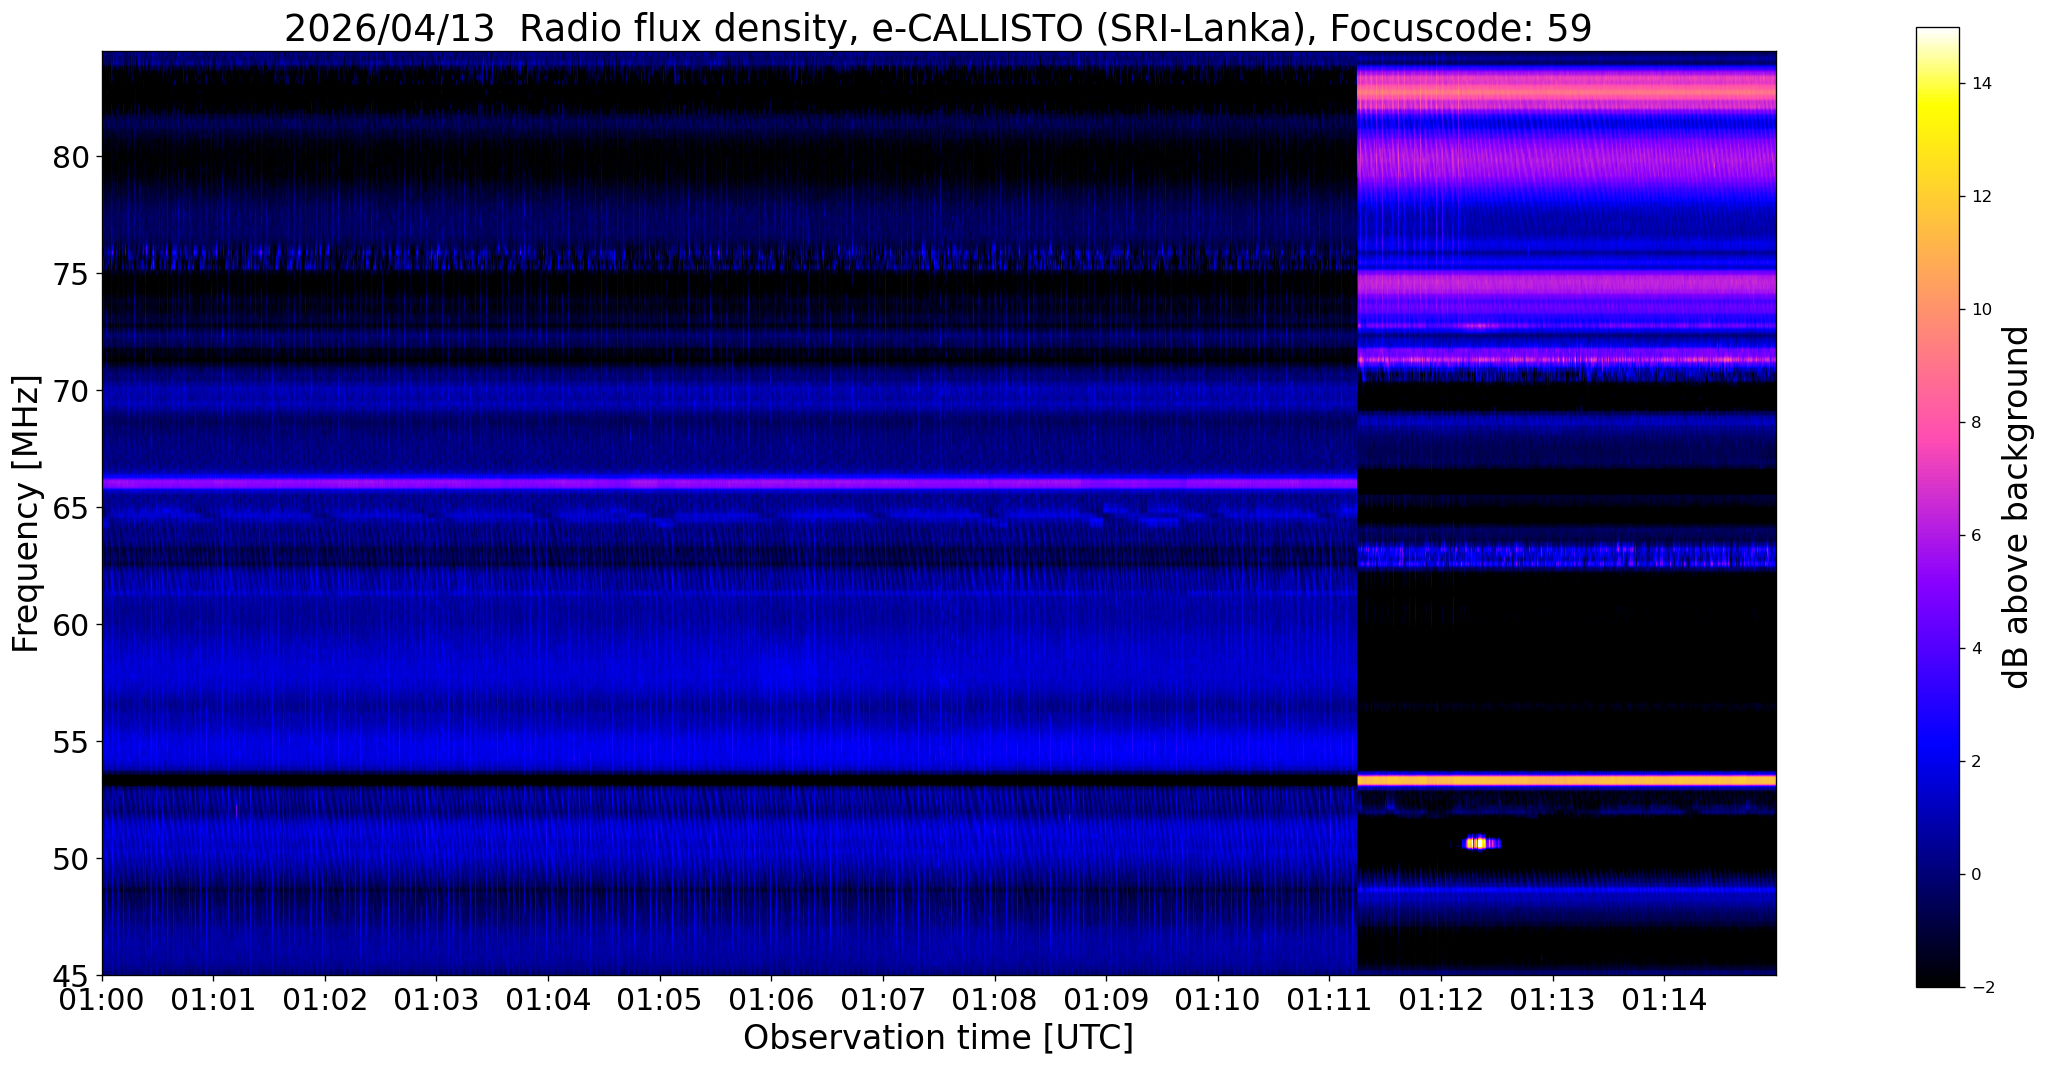Viewport: 2047px width, 1067px height.
Task: Click the 01:06 time tick label
Action: 771,999
